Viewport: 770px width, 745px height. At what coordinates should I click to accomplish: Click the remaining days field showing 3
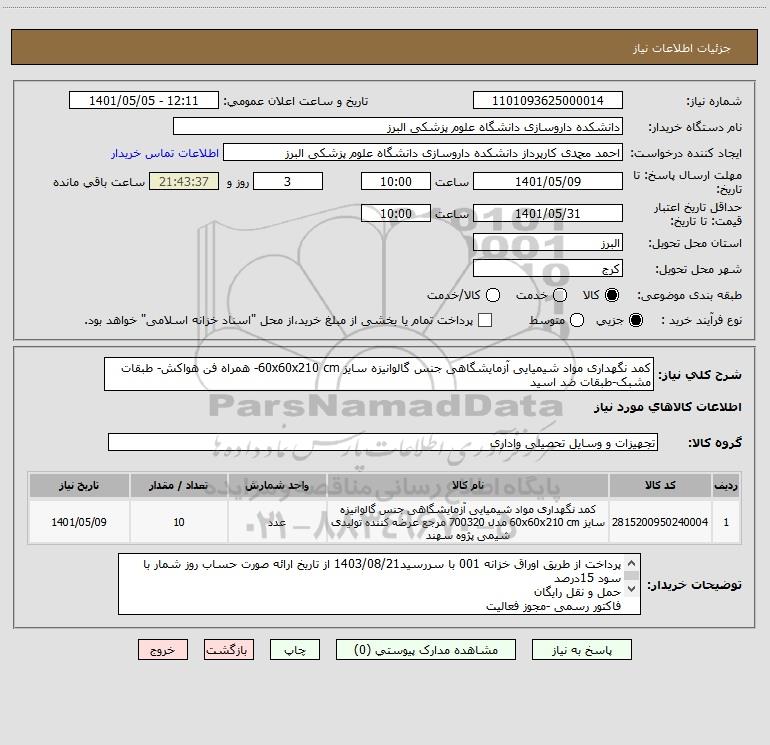click(x=288, y=181)
